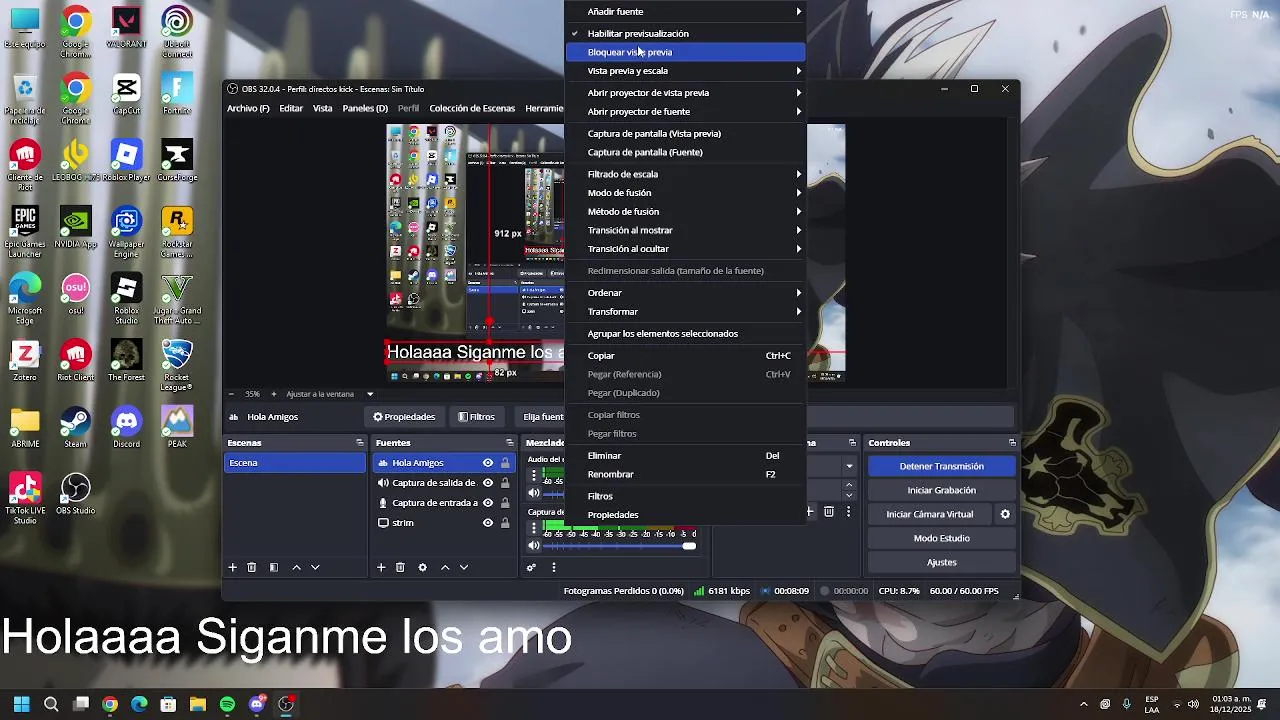Open source Propiedades button above the panels
The image size is (1280, 720).
click(404, 417)
